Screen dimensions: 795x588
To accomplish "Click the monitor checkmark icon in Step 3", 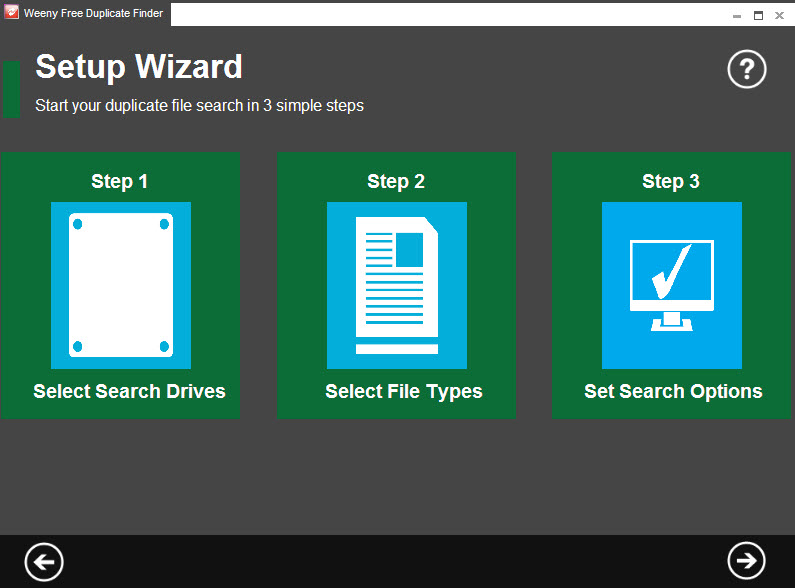I will click(672, 285).
